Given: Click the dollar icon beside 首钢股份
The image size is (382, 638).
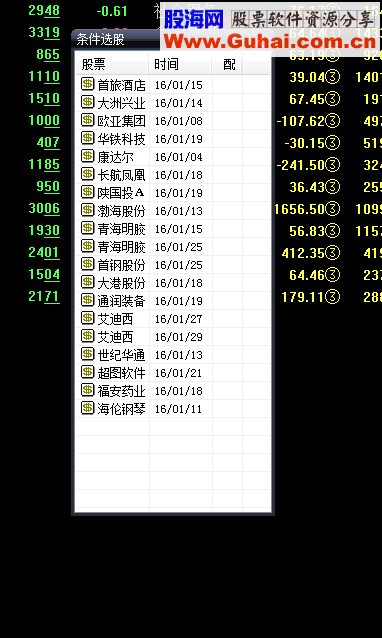Looking at the screenshot, I should click(87, 264).
